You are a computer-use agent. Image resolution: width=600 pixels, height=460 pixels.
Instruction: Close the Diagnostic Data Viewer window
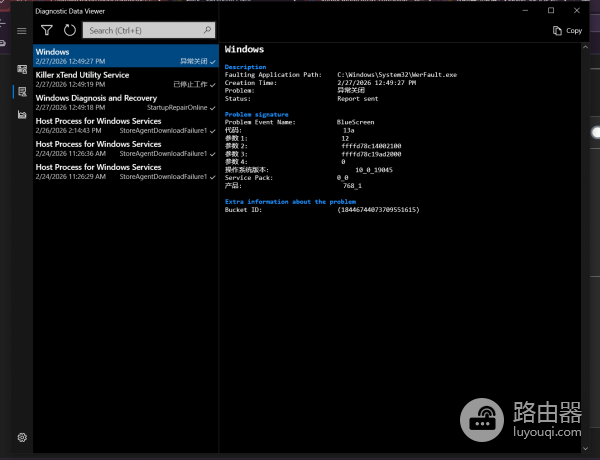[577, 10]
